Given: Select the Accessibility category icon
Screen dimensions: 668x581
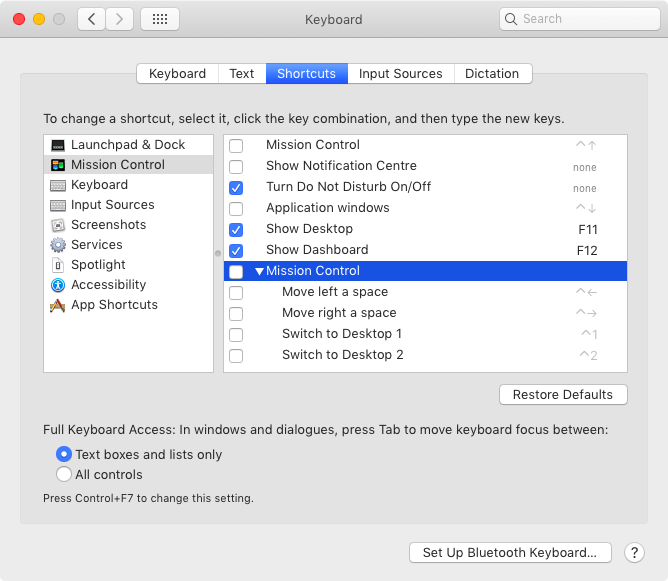Looking at the screenshot, I should point(58,285).
